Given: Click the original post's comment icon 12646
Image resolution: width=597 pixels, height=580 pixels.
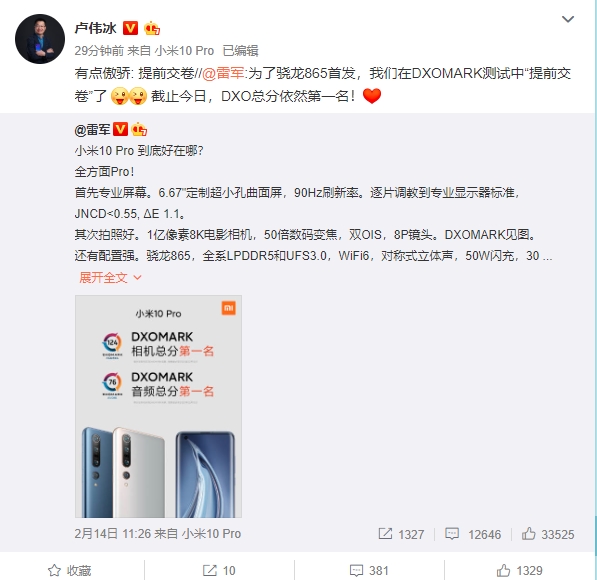Looking at the screenshot, I should 473,534.
